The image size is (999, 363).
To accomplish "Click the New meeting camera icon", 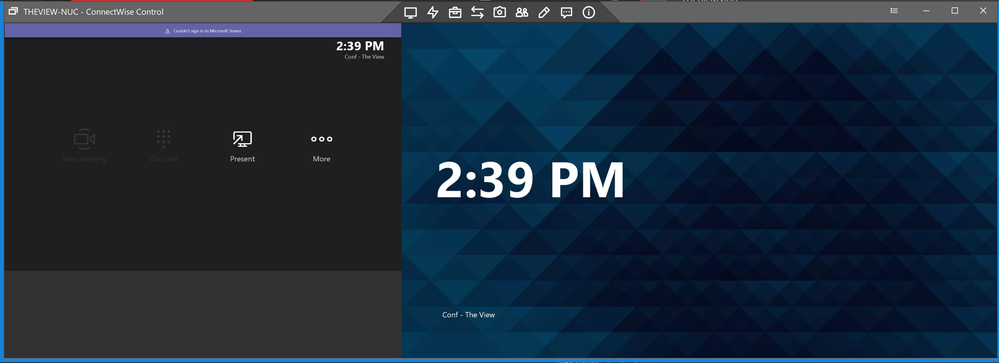I will click(84, 139).
